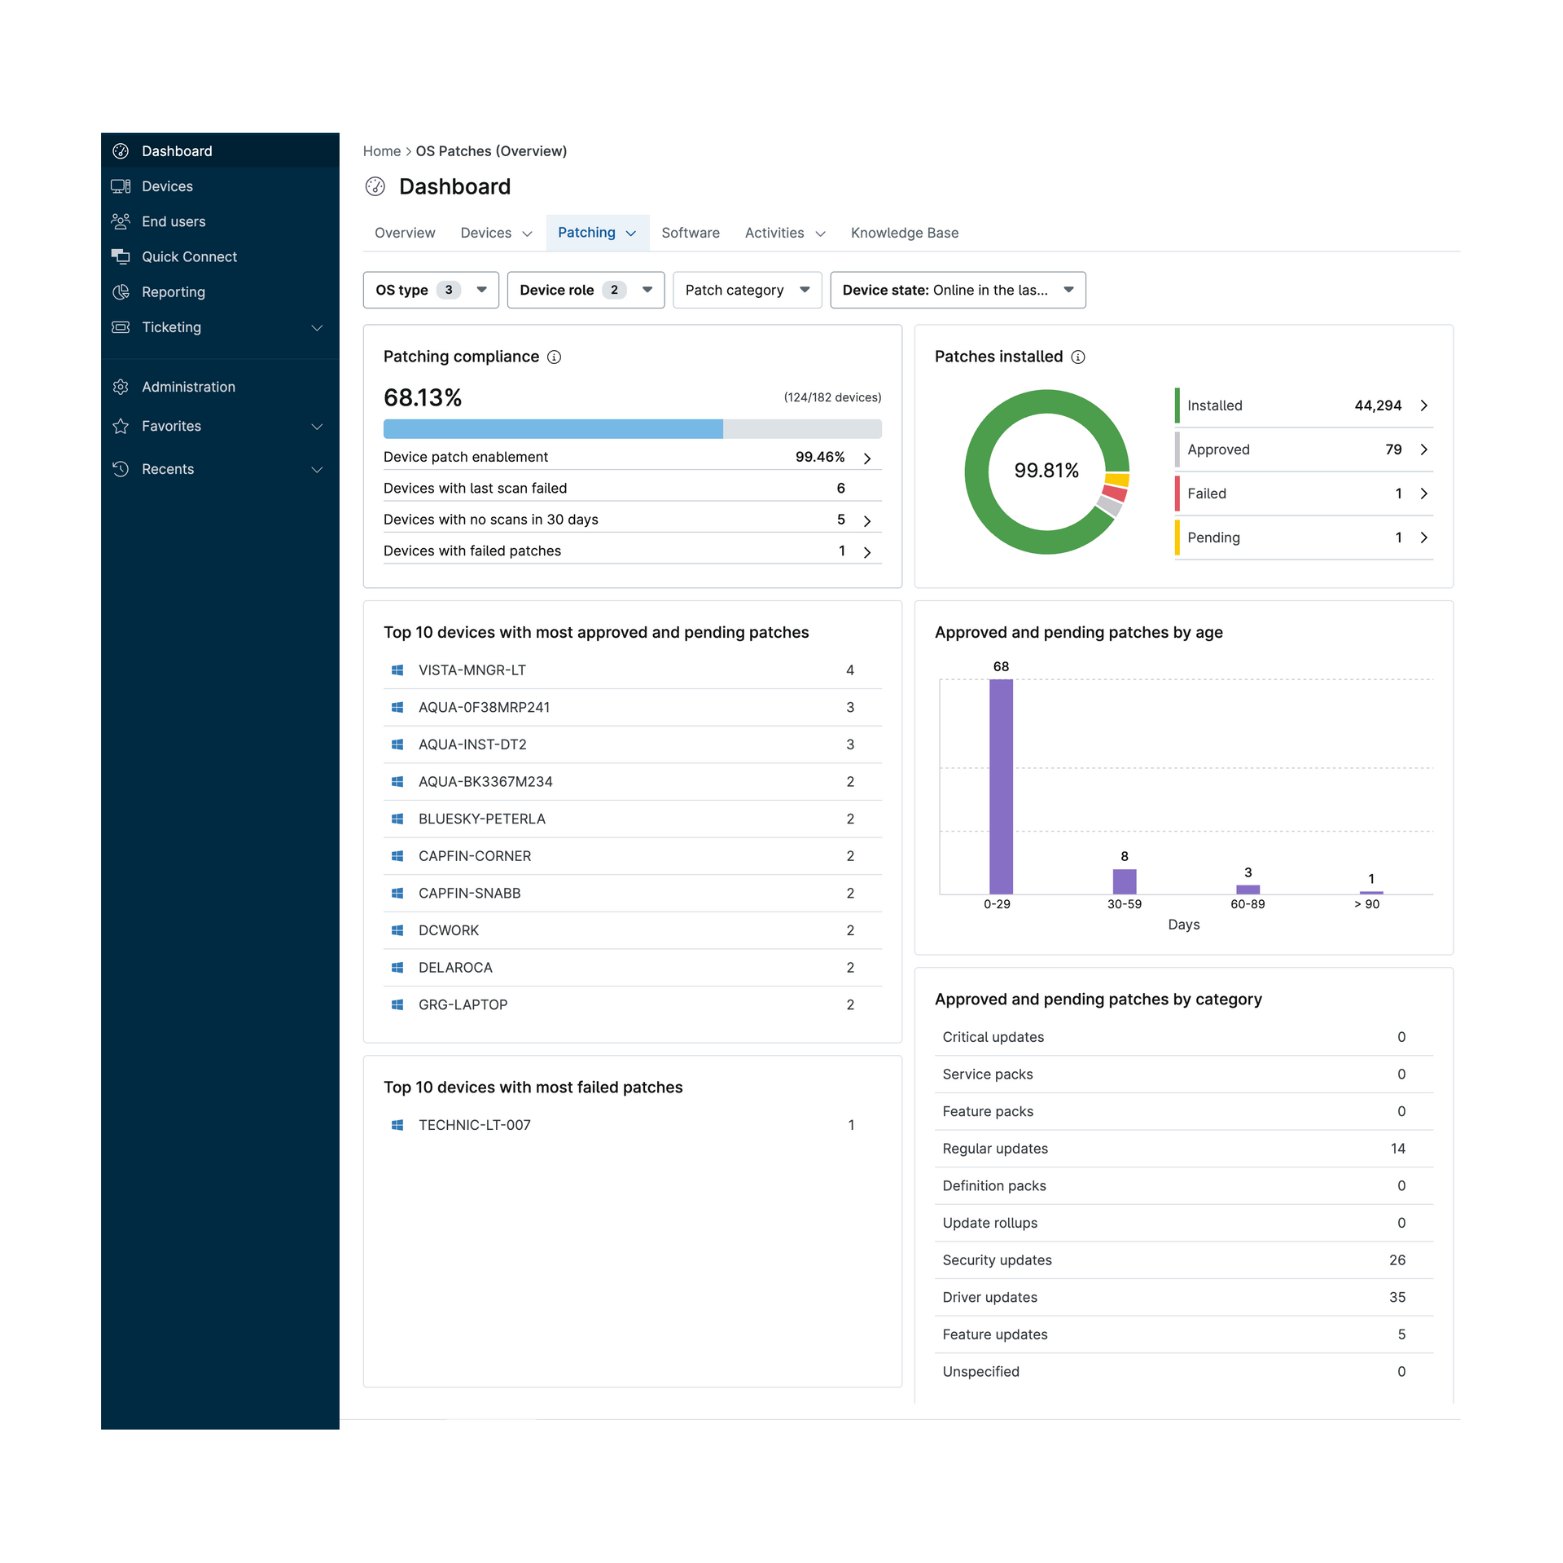The image size is (1563, 1563).
Task: Click the Home breadcrumb link
Action: (382, 151)
